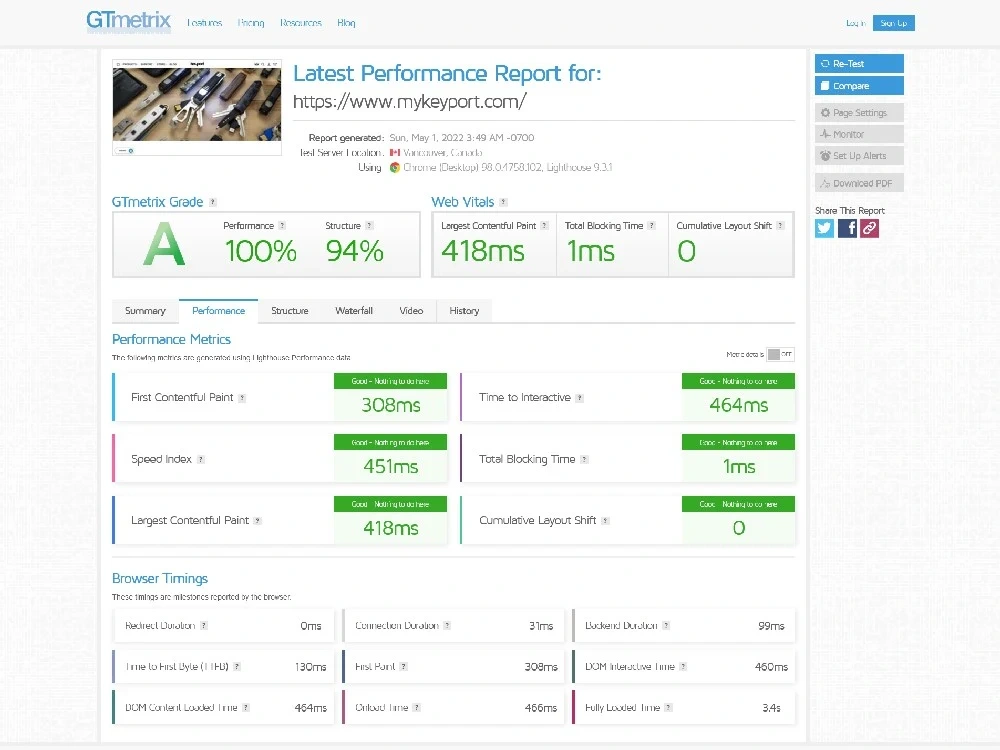The height and width of the screenshot is (750, 1000).
Task: Toggle the Metric data switch
Action: tap(781, 354)
